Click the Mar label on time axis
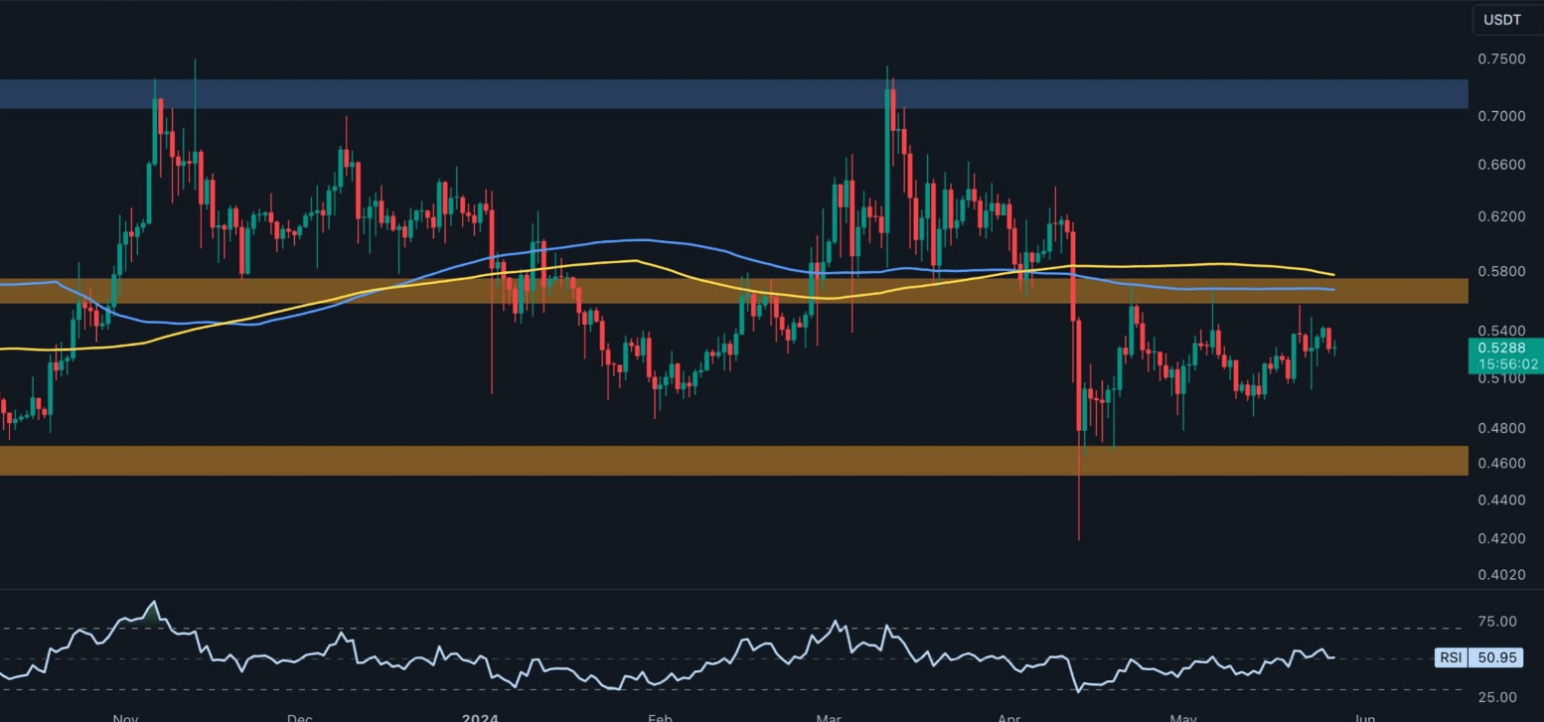The width and height of the screenshot is (1544, 722). pyautogui.click(x=828, y=717)
